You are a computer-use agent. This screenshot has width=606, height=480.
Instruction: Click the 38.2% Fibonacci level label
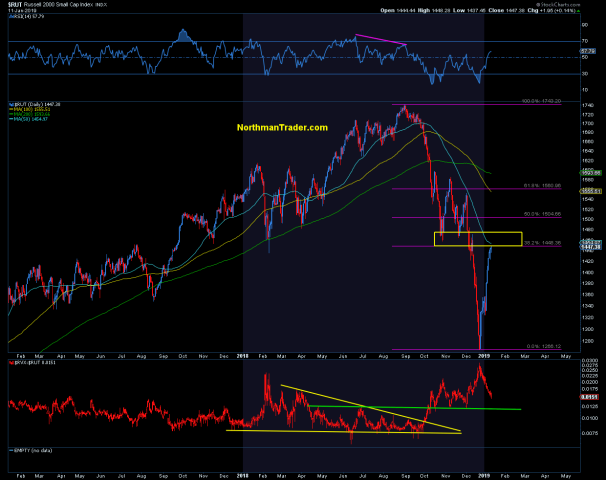point(542,243)
